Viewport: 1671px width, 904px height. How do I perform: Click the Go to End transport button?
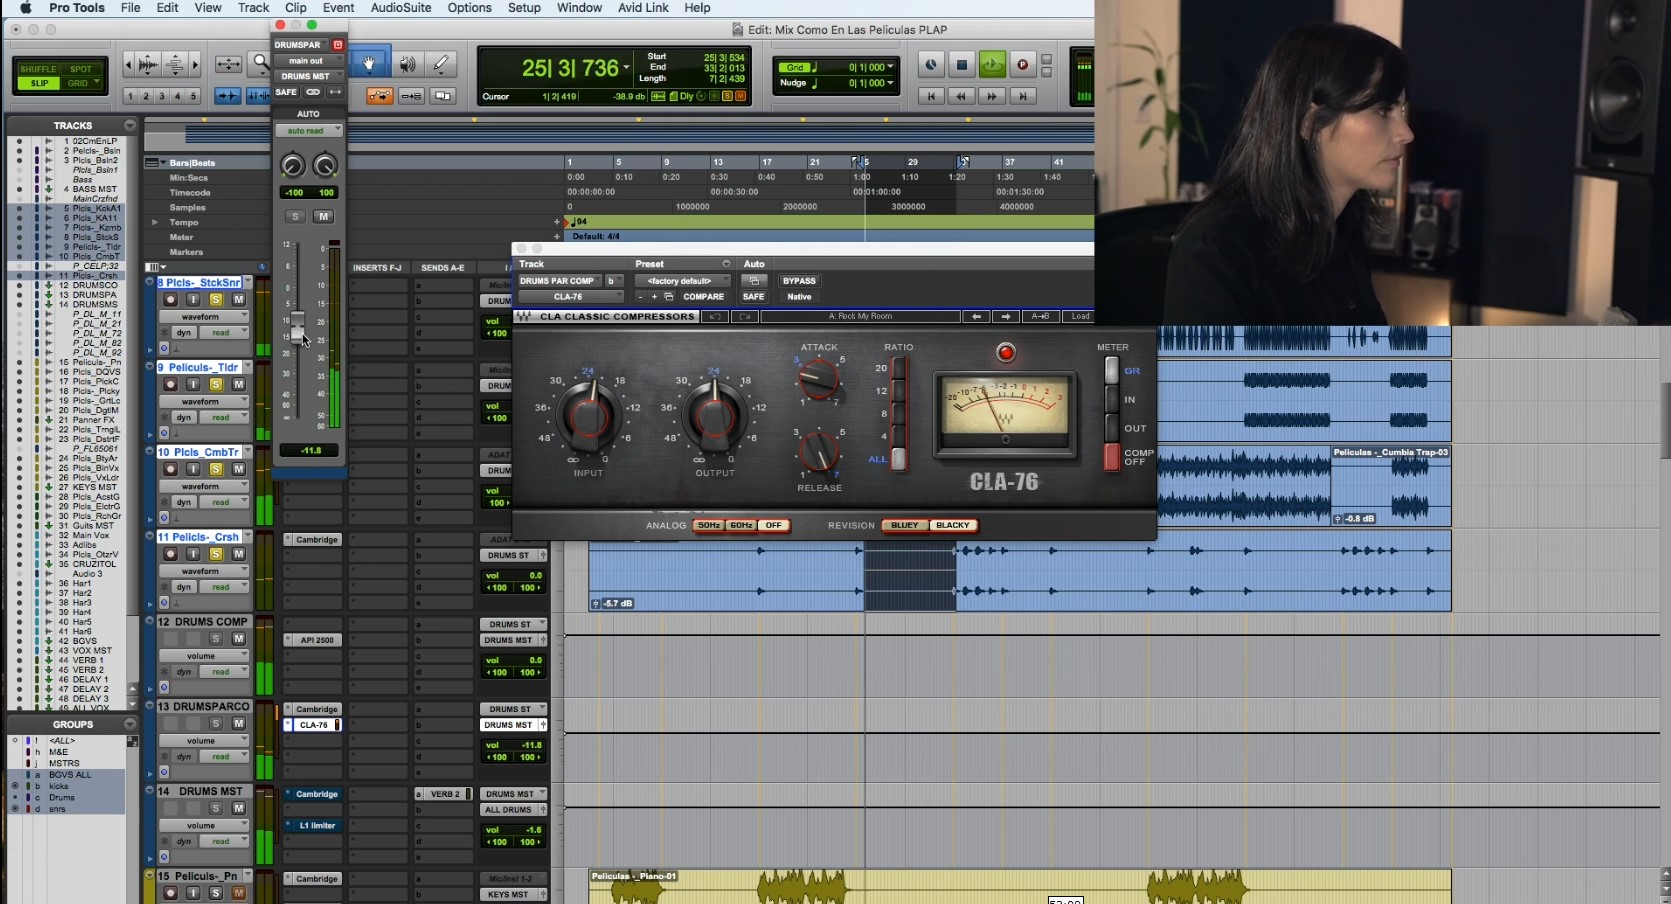coord(1022,96)
